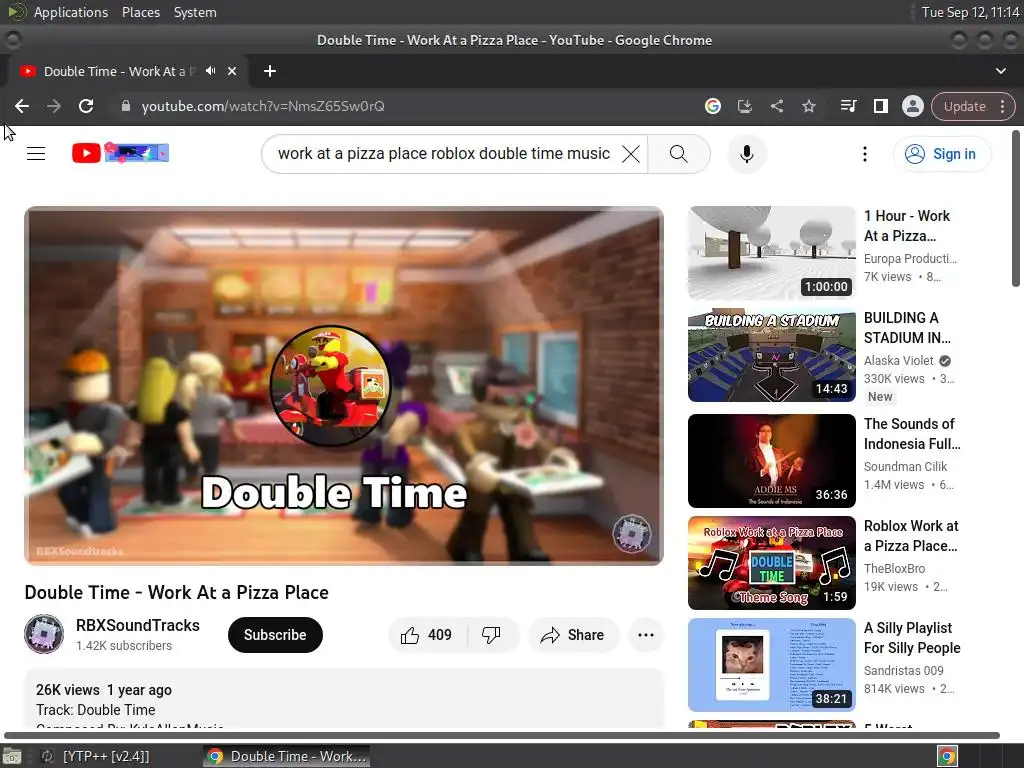1024x768 pixels.
Task: Click the page vertical scrollbar
Action: pos(1016,209)
